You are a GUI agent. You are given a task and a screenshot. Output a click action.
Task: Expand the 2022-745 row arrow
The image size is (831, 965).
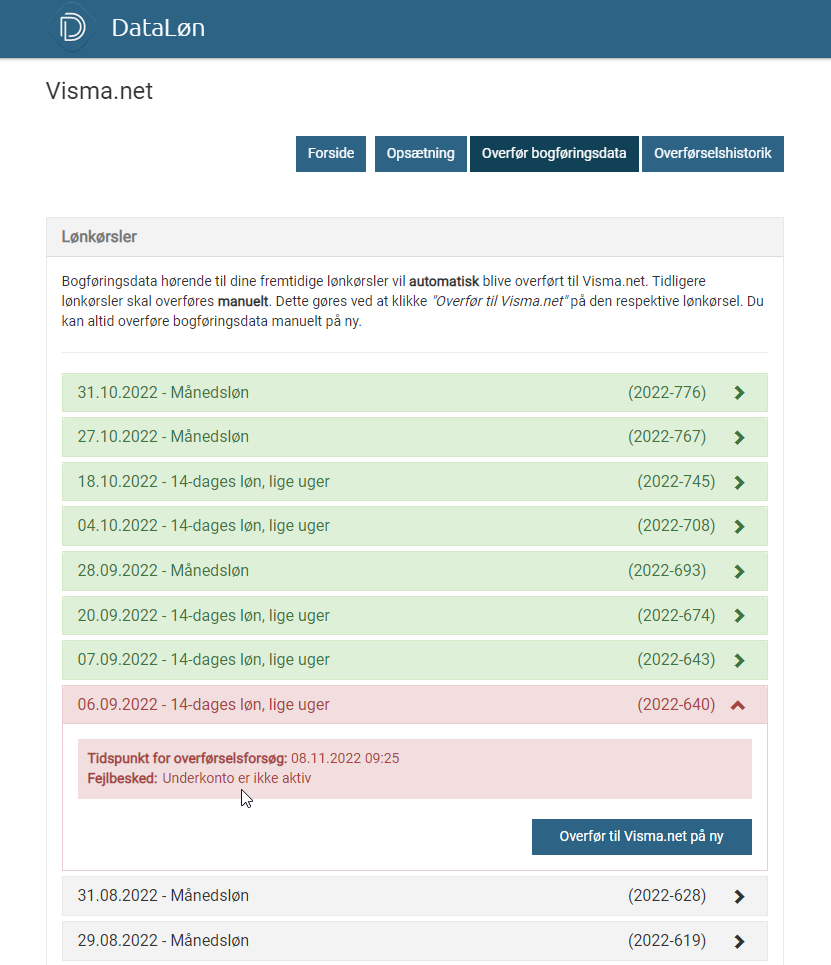coord(739,482)
